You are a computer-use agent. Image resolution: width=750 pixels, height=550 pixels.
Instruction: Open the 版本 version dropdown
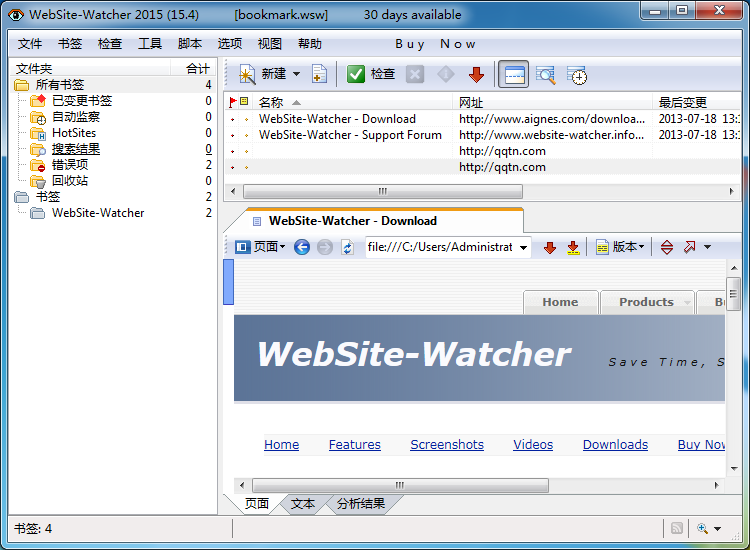click(621, 247)
